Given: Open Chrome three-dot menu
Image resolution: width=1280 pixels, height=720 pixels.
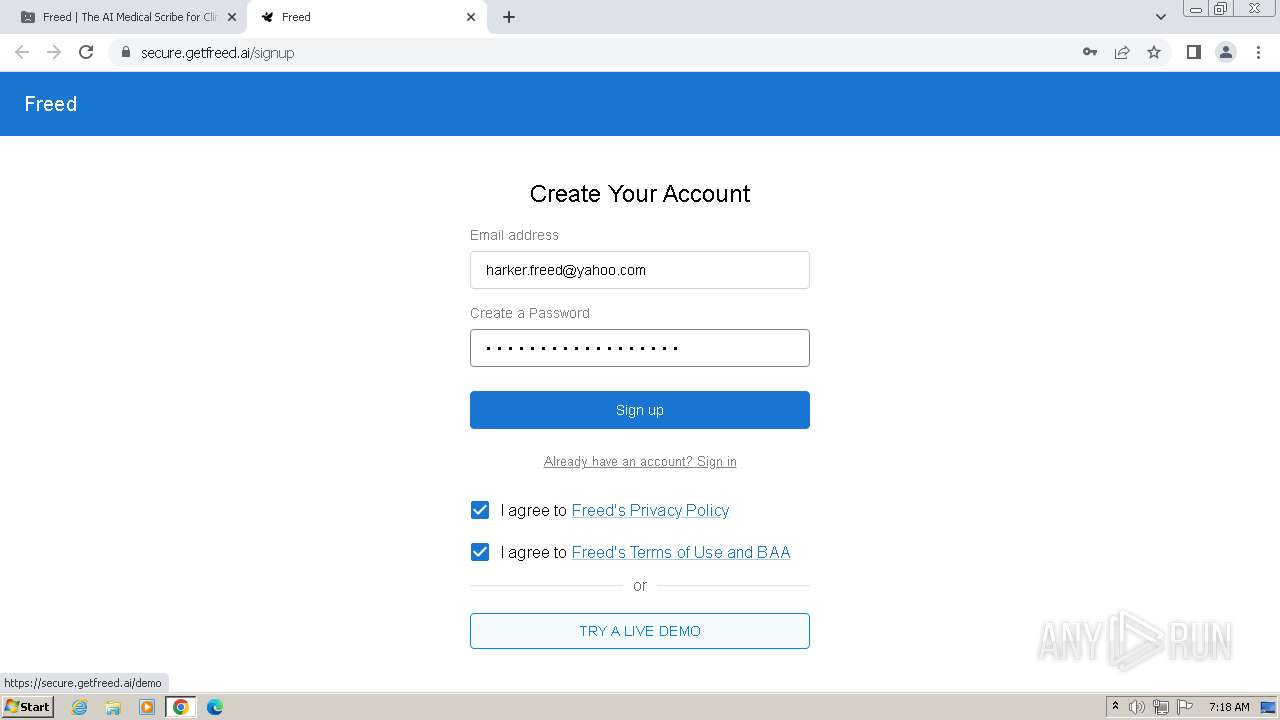Looking at the screenshot, I should coord(1259,52).
